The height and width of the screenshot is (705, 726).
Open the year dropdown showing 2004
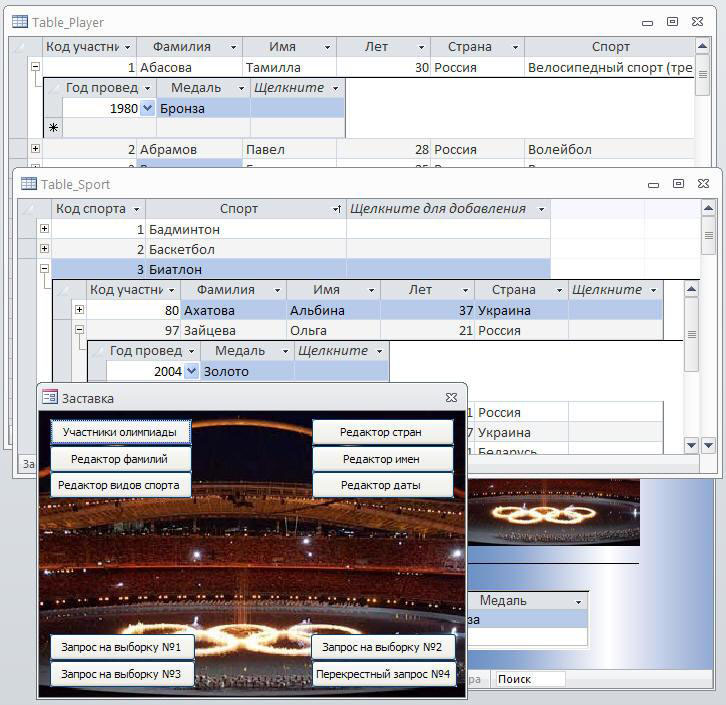point(192,371)
